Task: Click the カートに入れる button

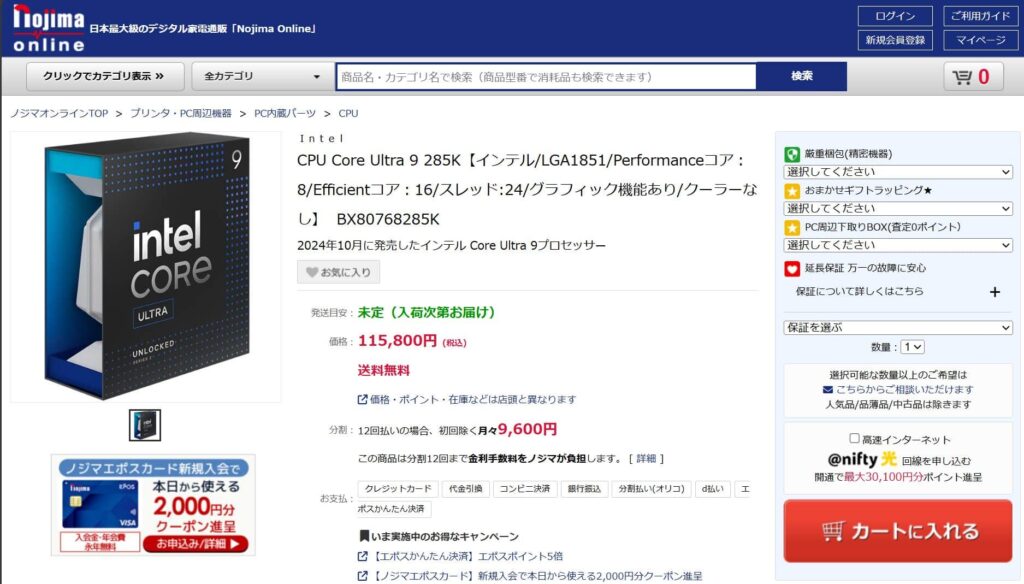Action: [x=898, y=531]
